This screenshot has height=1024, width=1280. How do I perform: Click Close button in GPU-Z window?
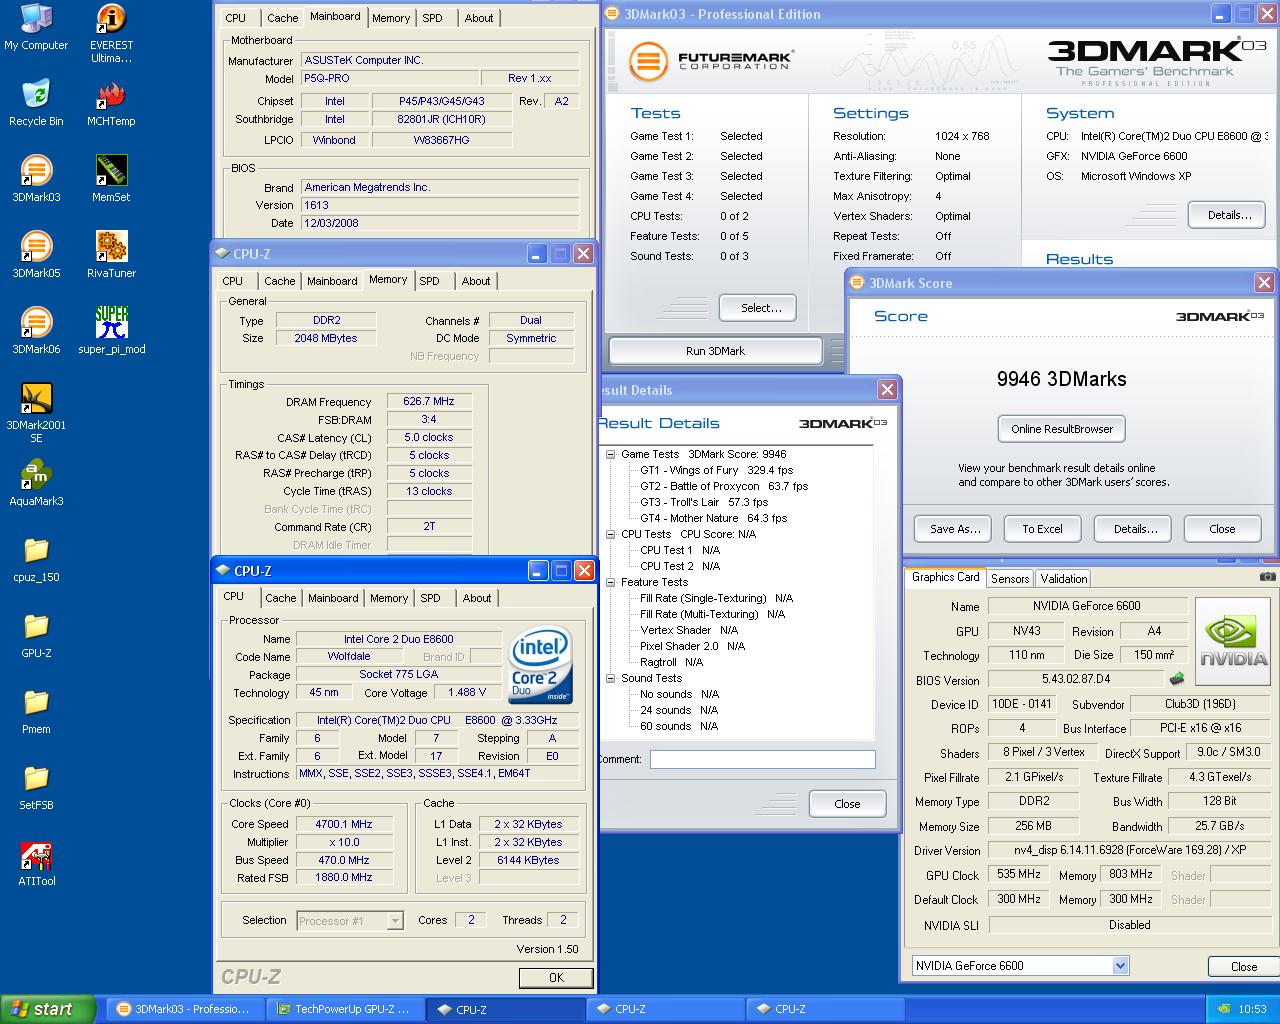point(1244,966)
